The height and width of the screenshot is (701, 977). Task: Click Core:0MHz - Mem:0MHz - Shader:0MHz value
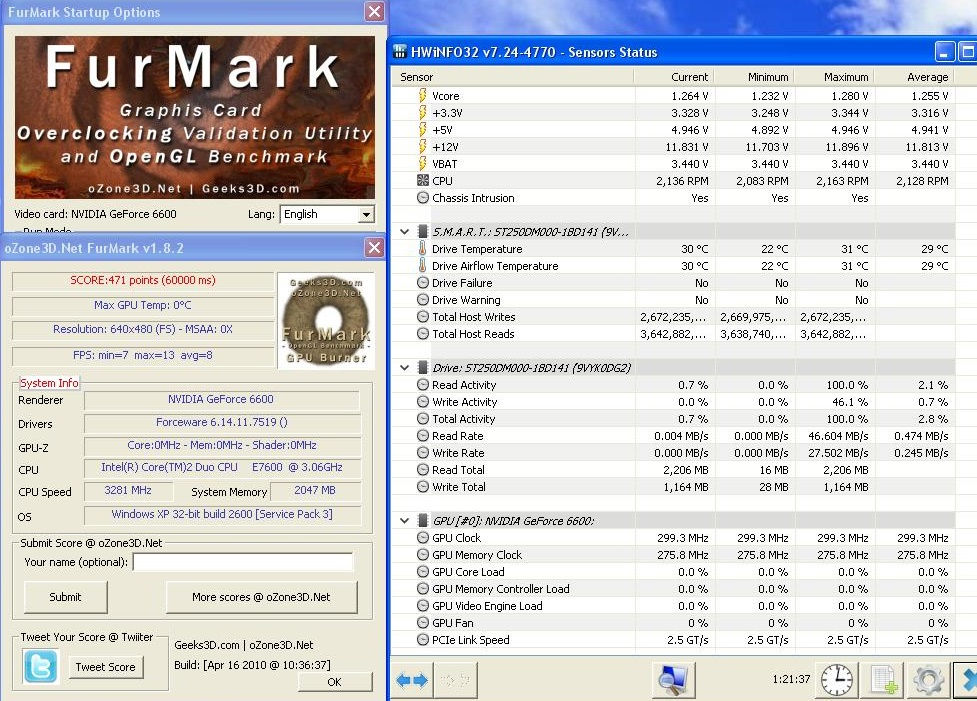(222, 446)
